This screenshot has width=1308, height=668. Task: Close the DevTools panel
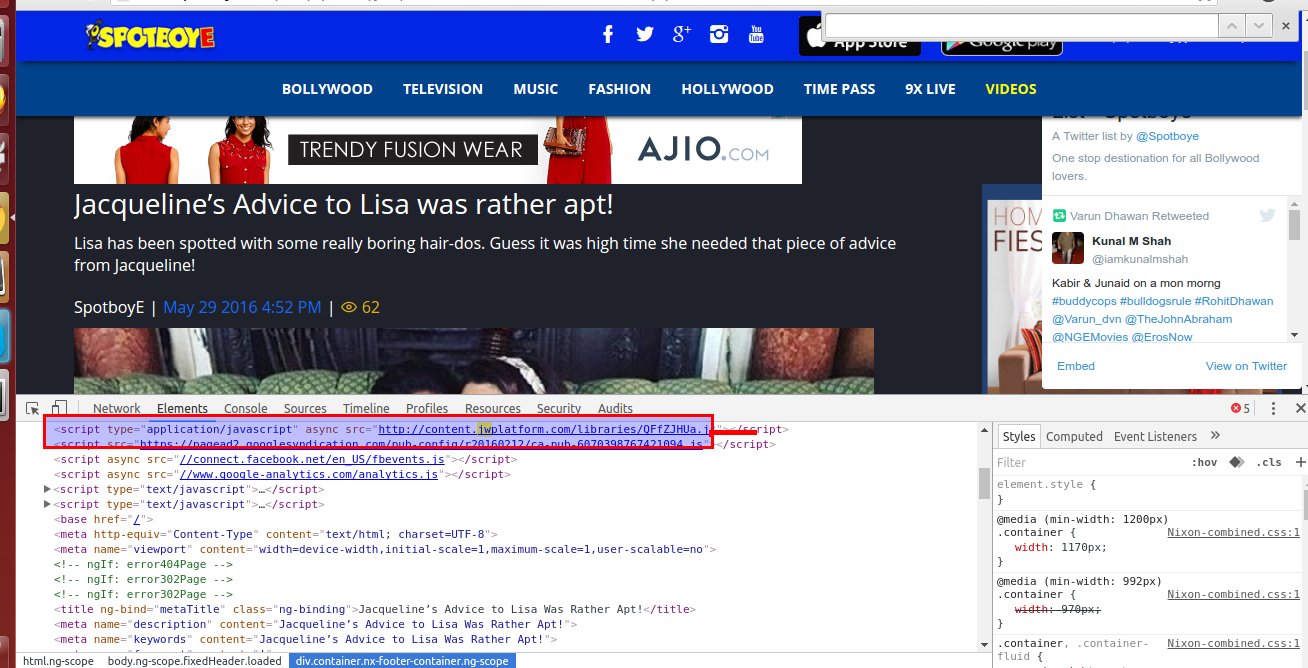[1300, 408]
